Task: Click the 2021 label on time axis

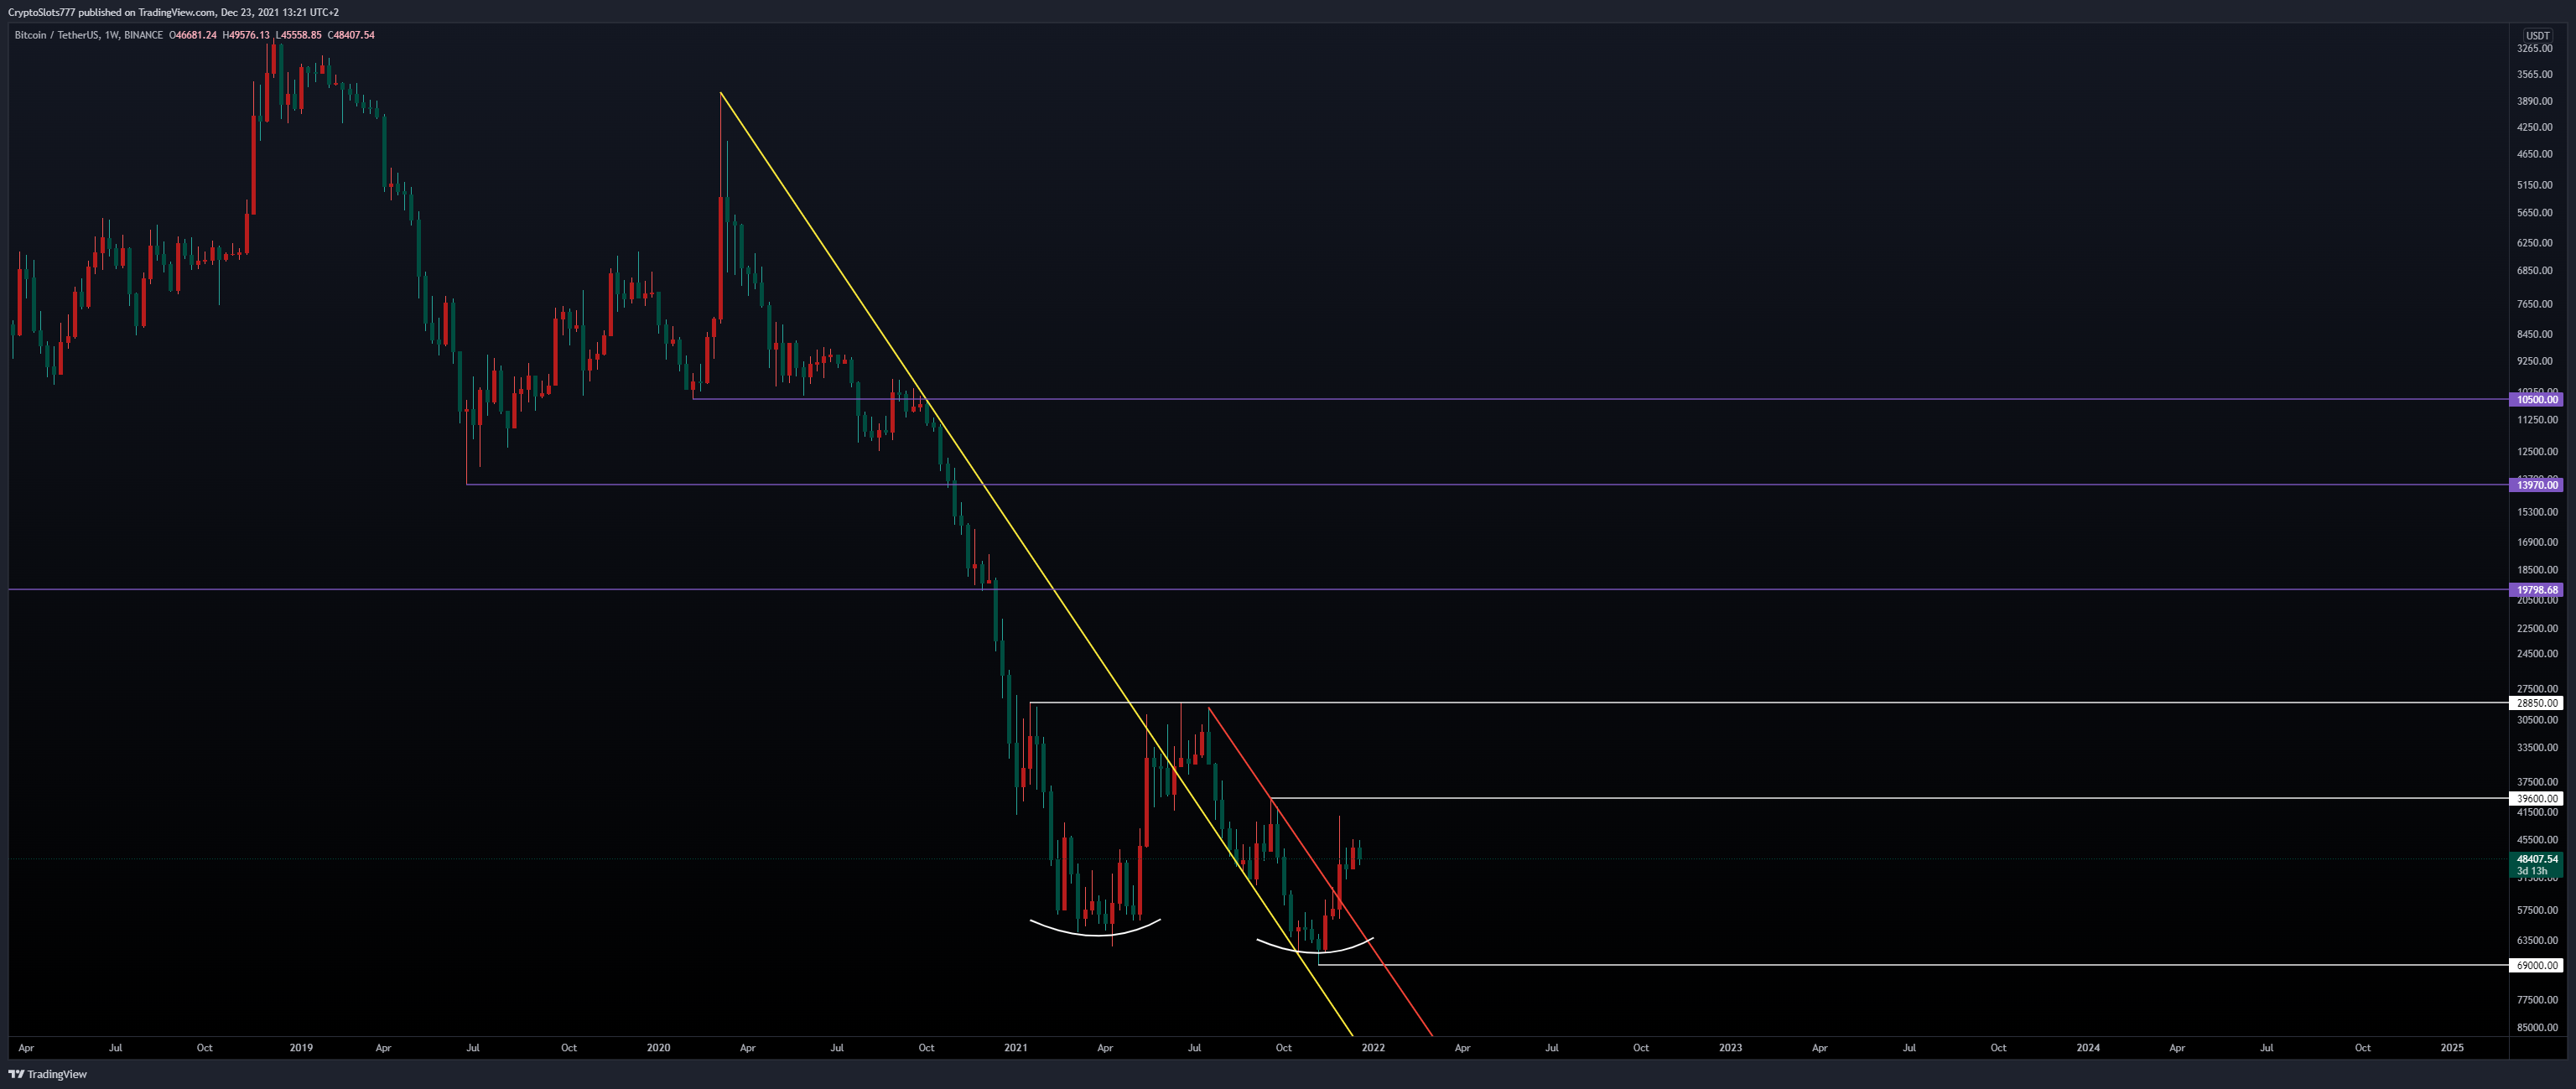Action: (1015, 1048)
